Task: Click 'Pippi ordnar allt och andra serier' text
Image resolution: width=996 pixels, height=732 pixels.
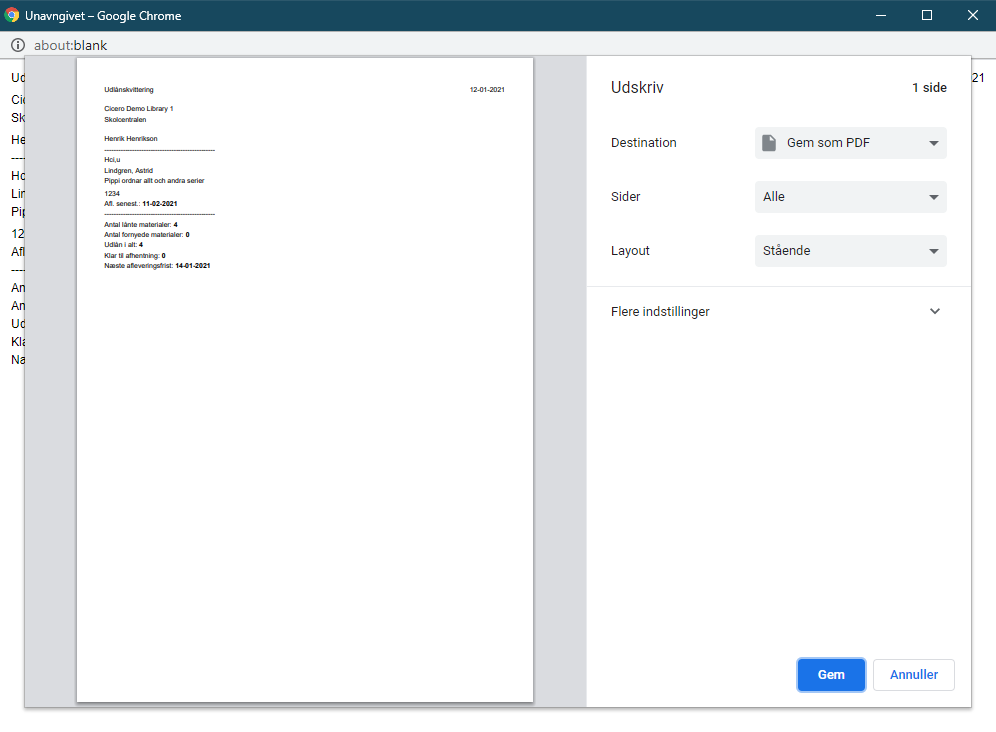Action: 154,180
